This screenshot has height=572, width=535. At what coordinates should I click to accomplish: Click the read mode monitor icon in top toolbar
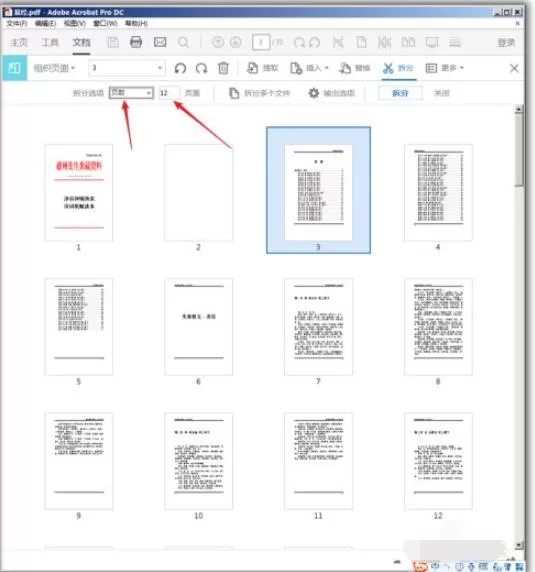432,42
